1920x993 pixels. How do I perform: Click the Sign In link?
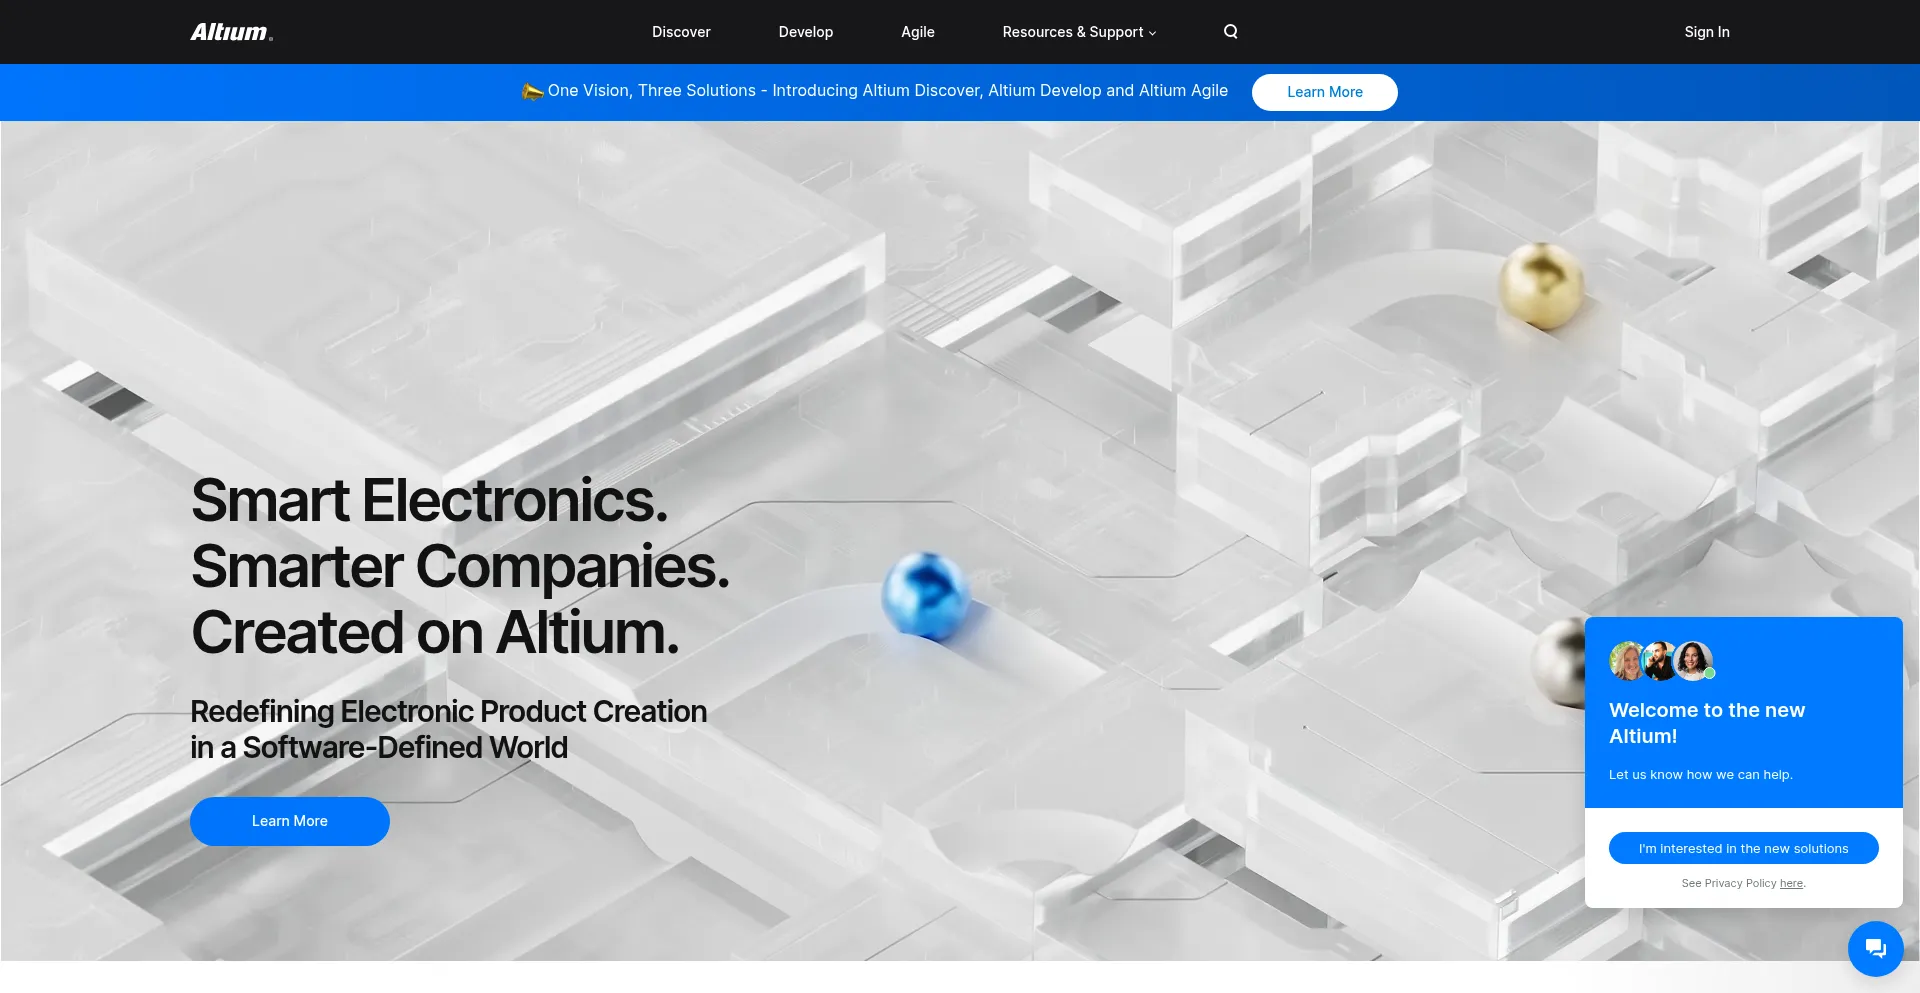1706,32
